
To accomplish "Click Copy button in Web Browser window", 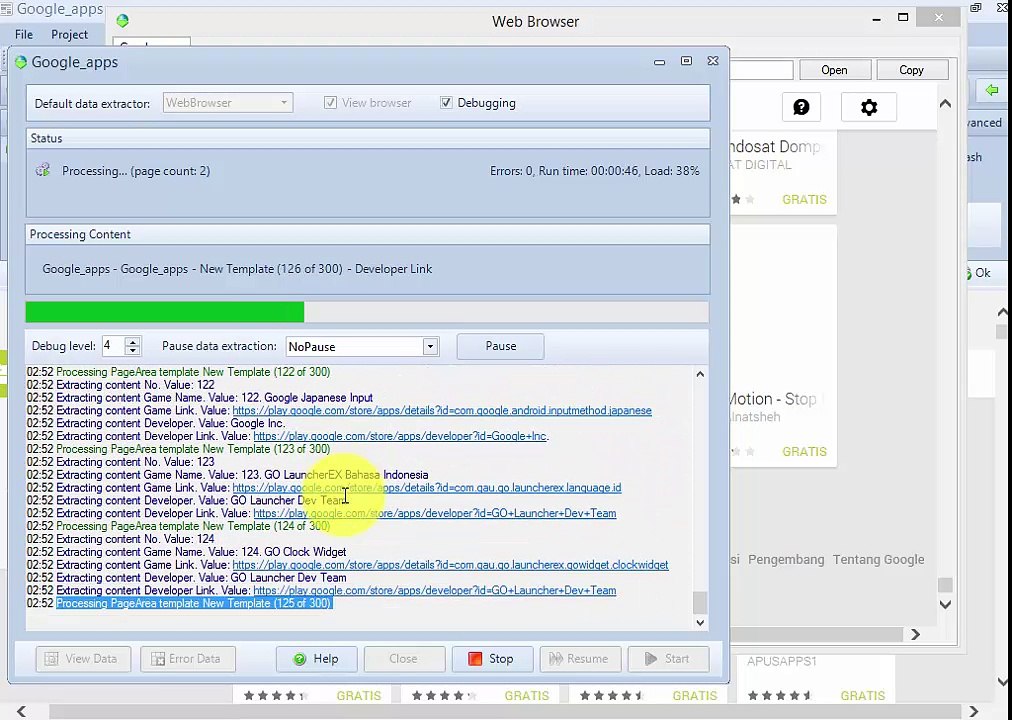I will click(x=911, y=70).
